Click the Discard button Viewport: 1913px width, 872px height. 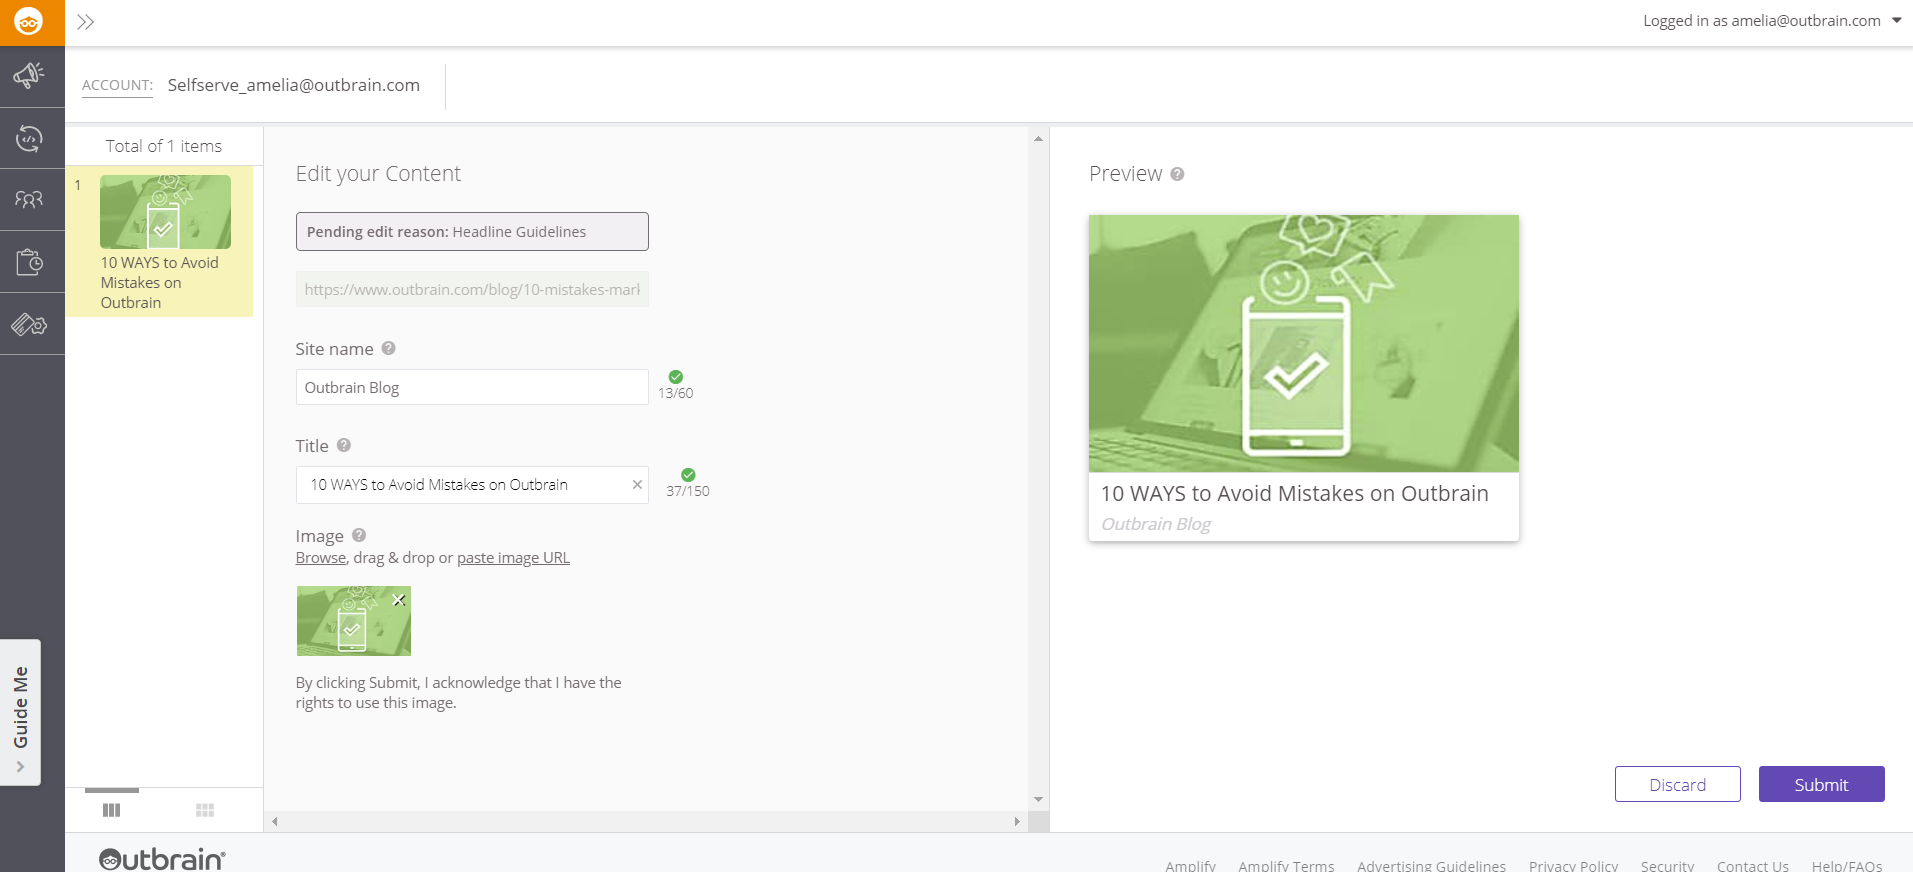(x=1677, y=785)
